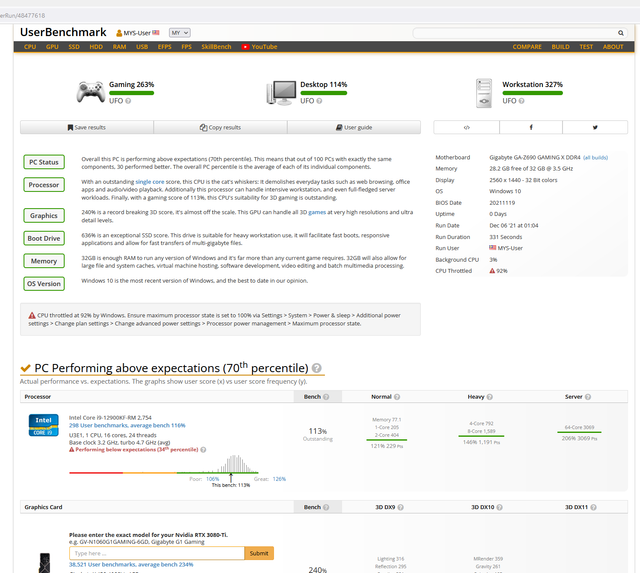Open help icon beside 3D DX9
The height and width of the screenshot is (573, 640).
401,507
